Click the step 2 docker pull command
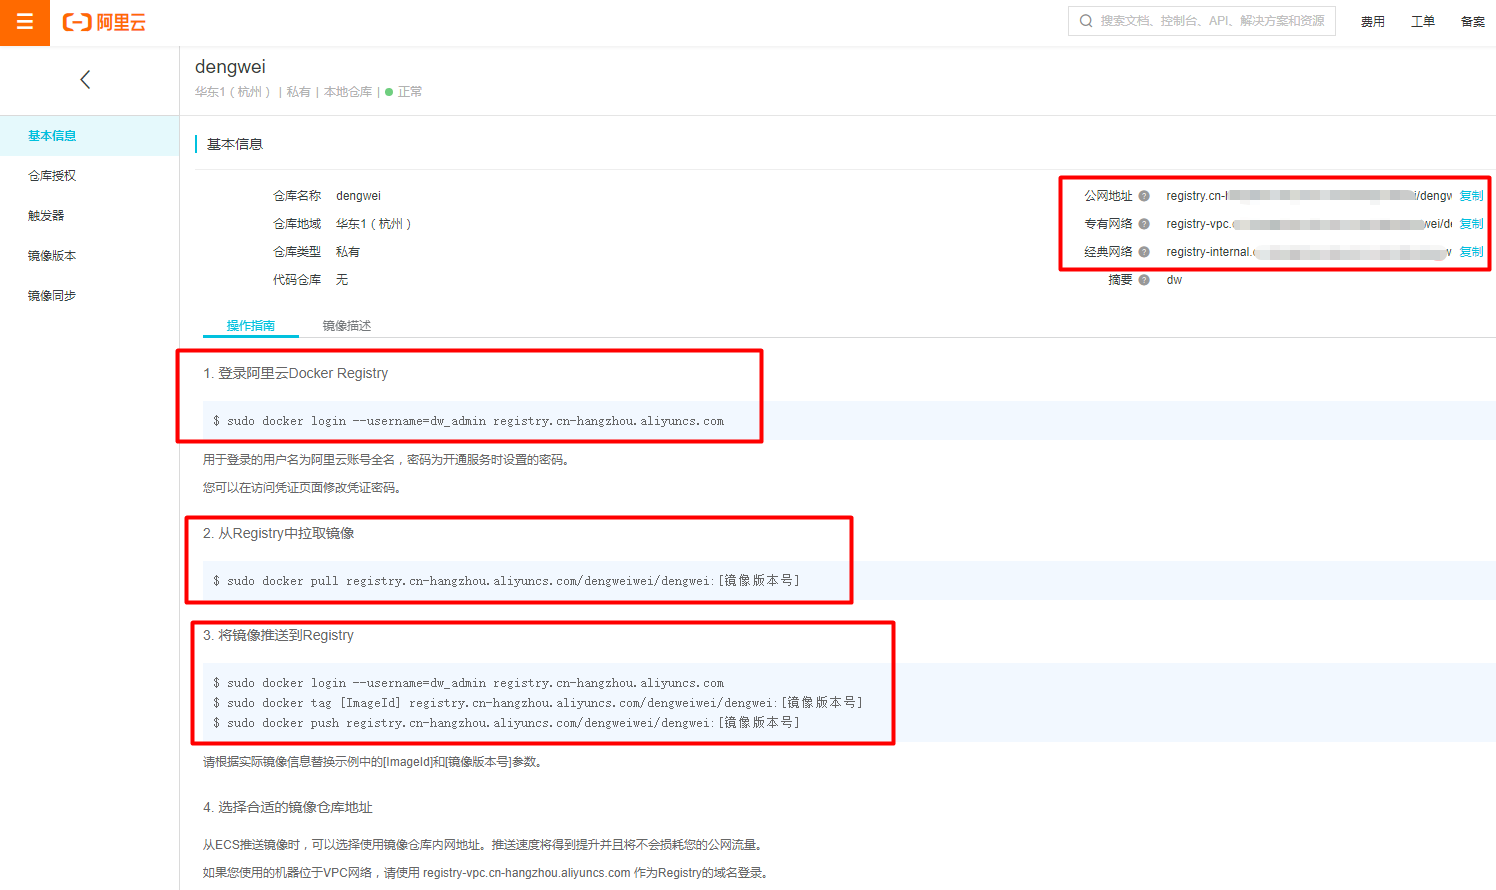 click(x=506, y=581)
